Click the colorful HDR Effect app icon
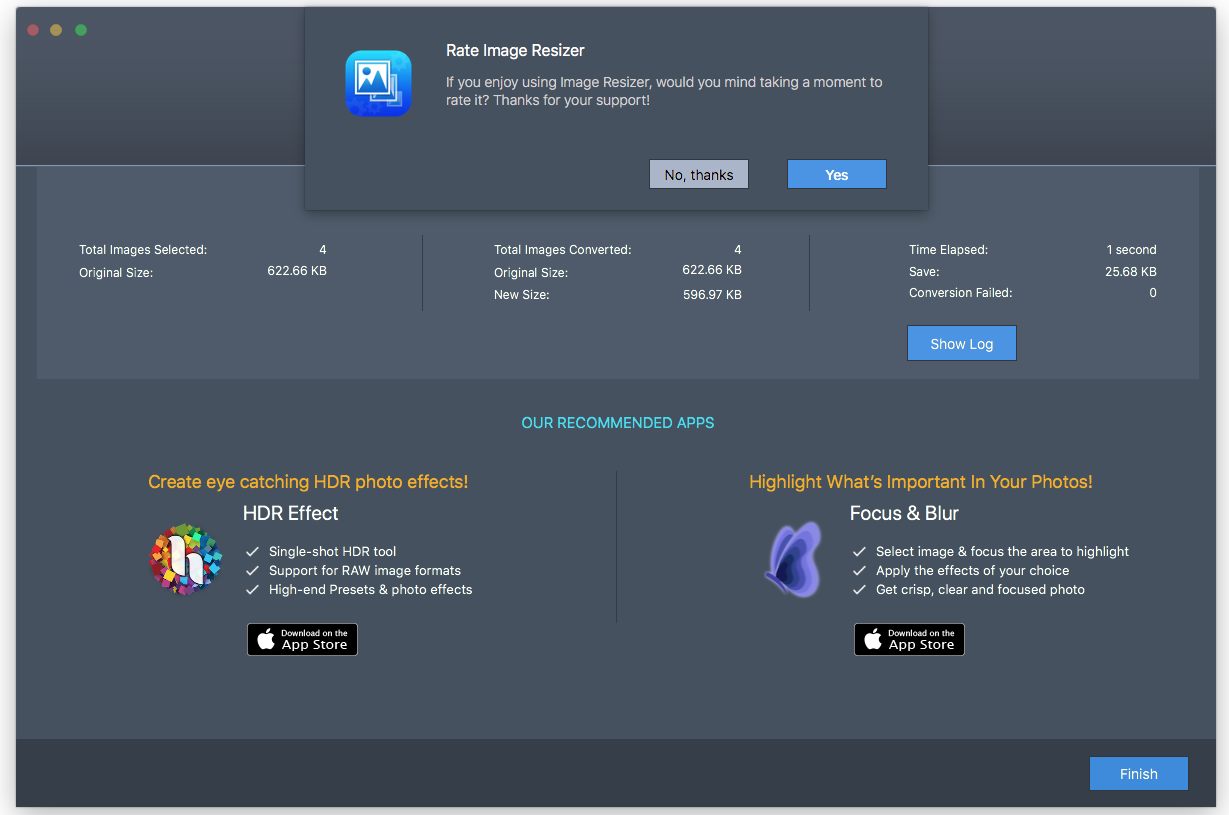 [185, 560]
